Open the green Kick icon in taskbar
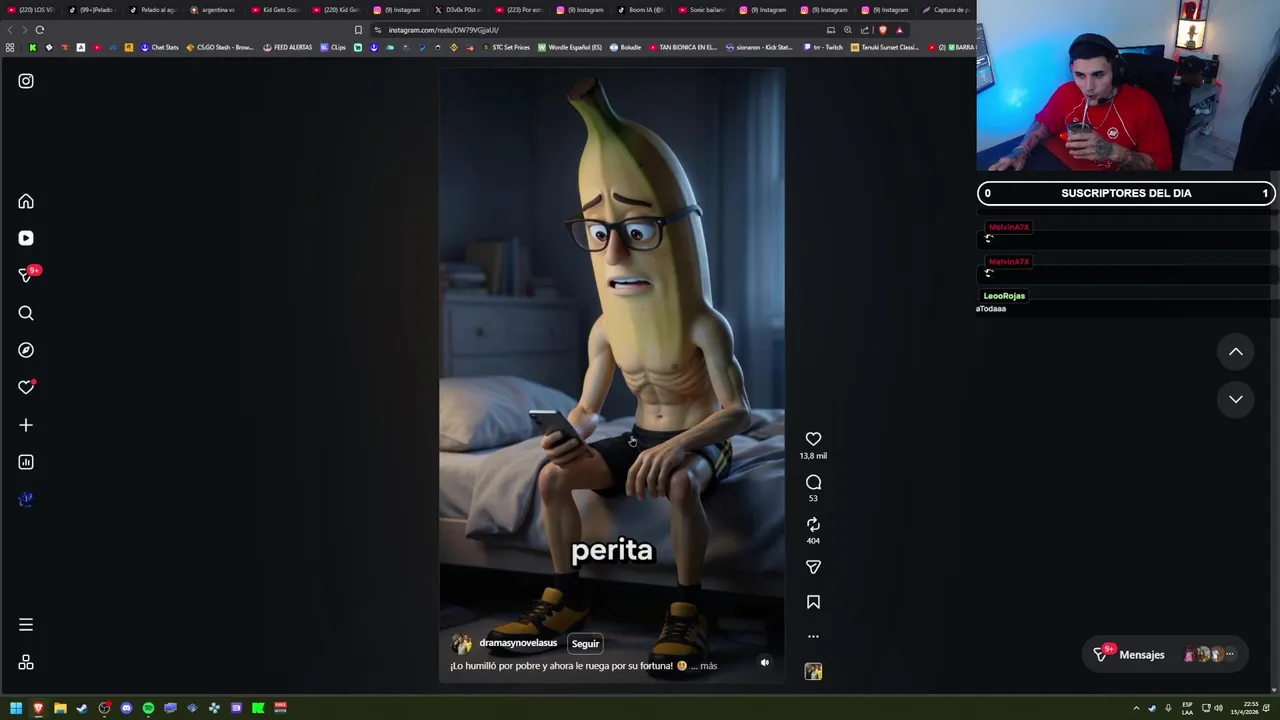This screenshot has height=720, width=1280. [258, 708]
